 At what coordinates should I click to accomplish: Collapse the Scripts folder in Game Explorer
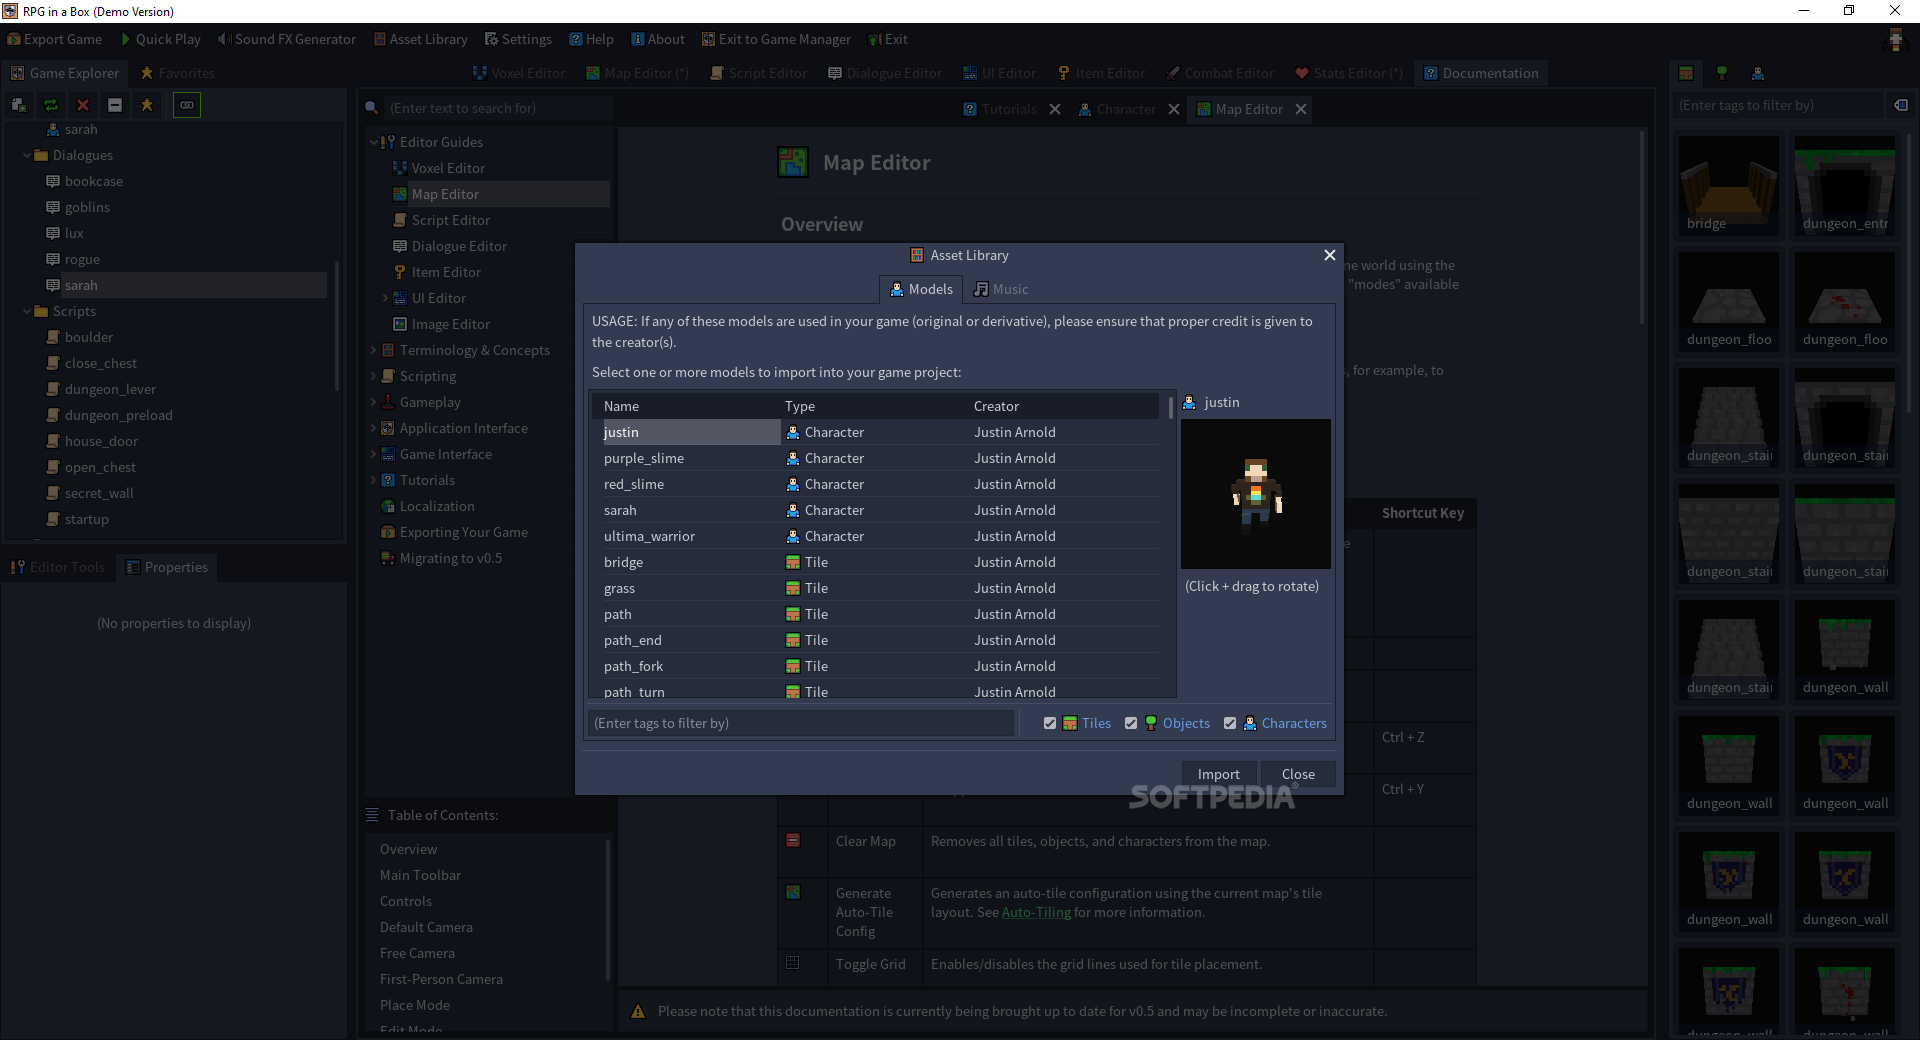[x=27, y=312]
